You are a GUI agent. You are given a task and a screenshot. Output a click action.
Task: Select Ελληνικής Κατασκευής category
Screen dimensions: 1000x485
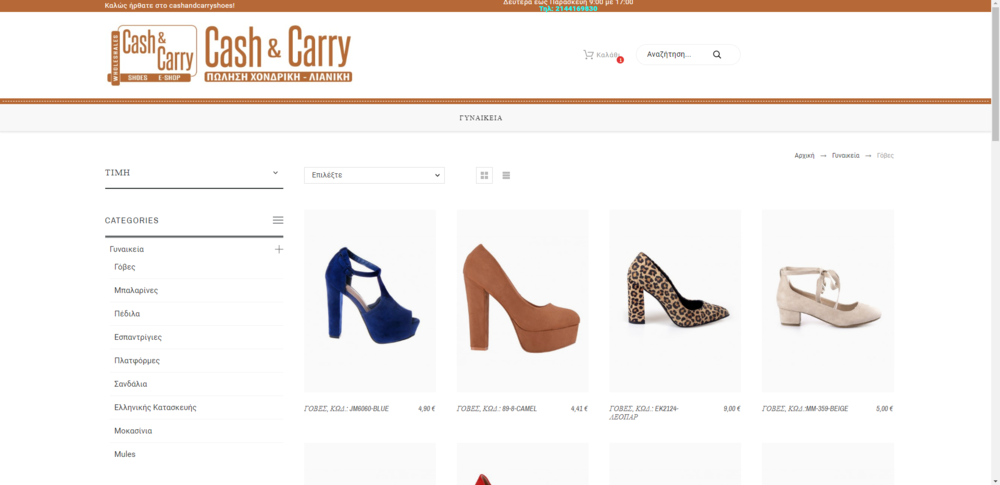(155, 407)
